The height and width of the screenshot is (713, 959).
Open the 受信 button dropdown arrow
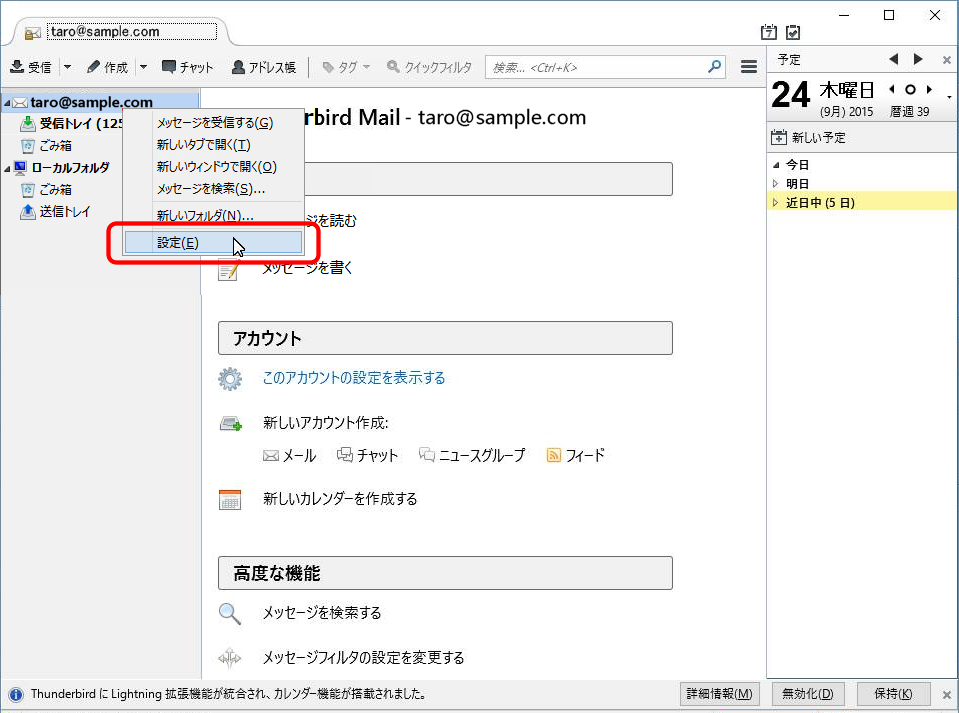coord(67,67)
